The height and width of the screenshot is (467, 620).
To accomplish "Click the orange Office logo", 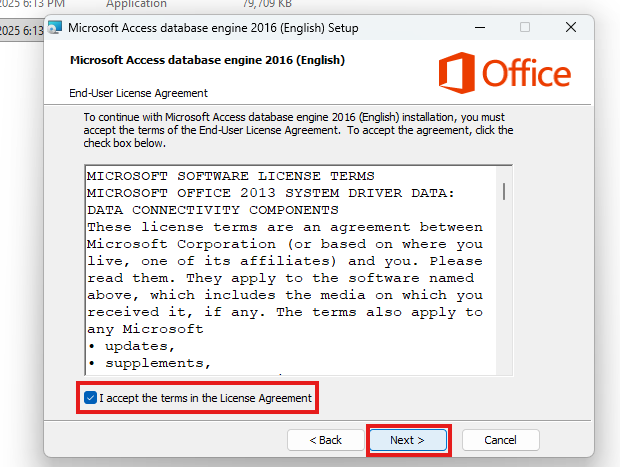I will [x=505, y=74].
